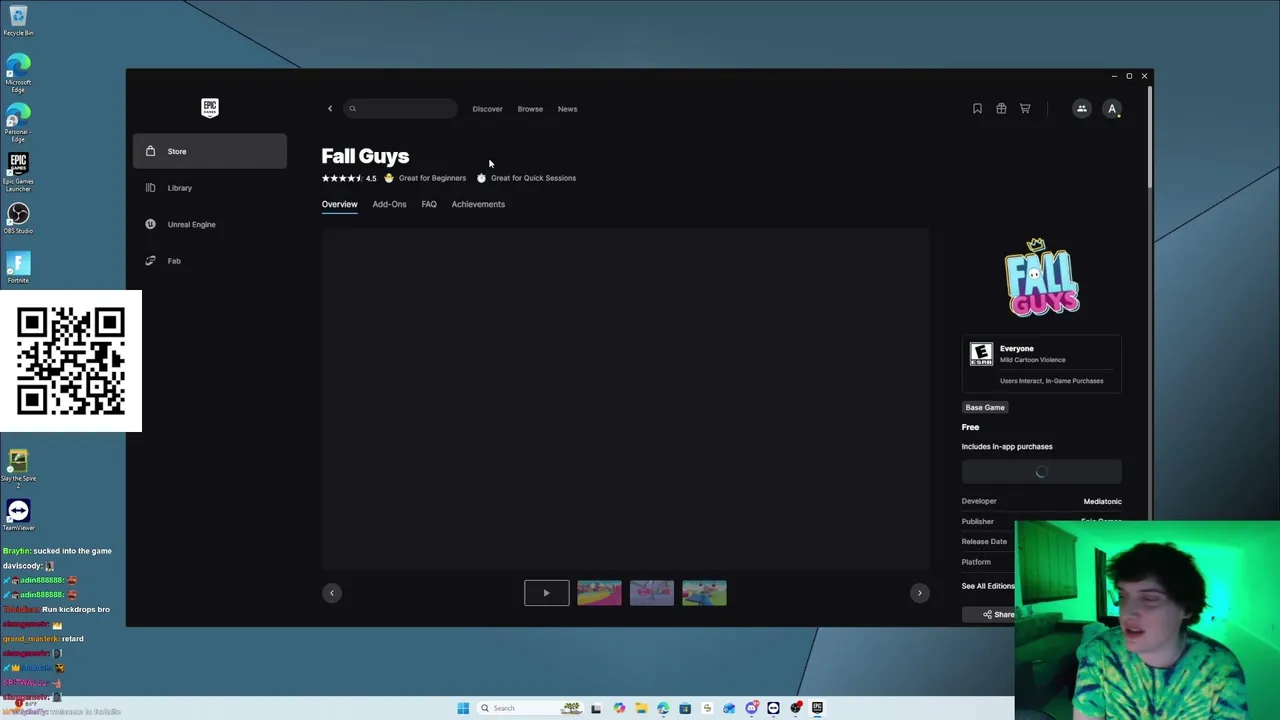Switch to the Add-Ons tab
1280x720 pixels.
(389, 204)
